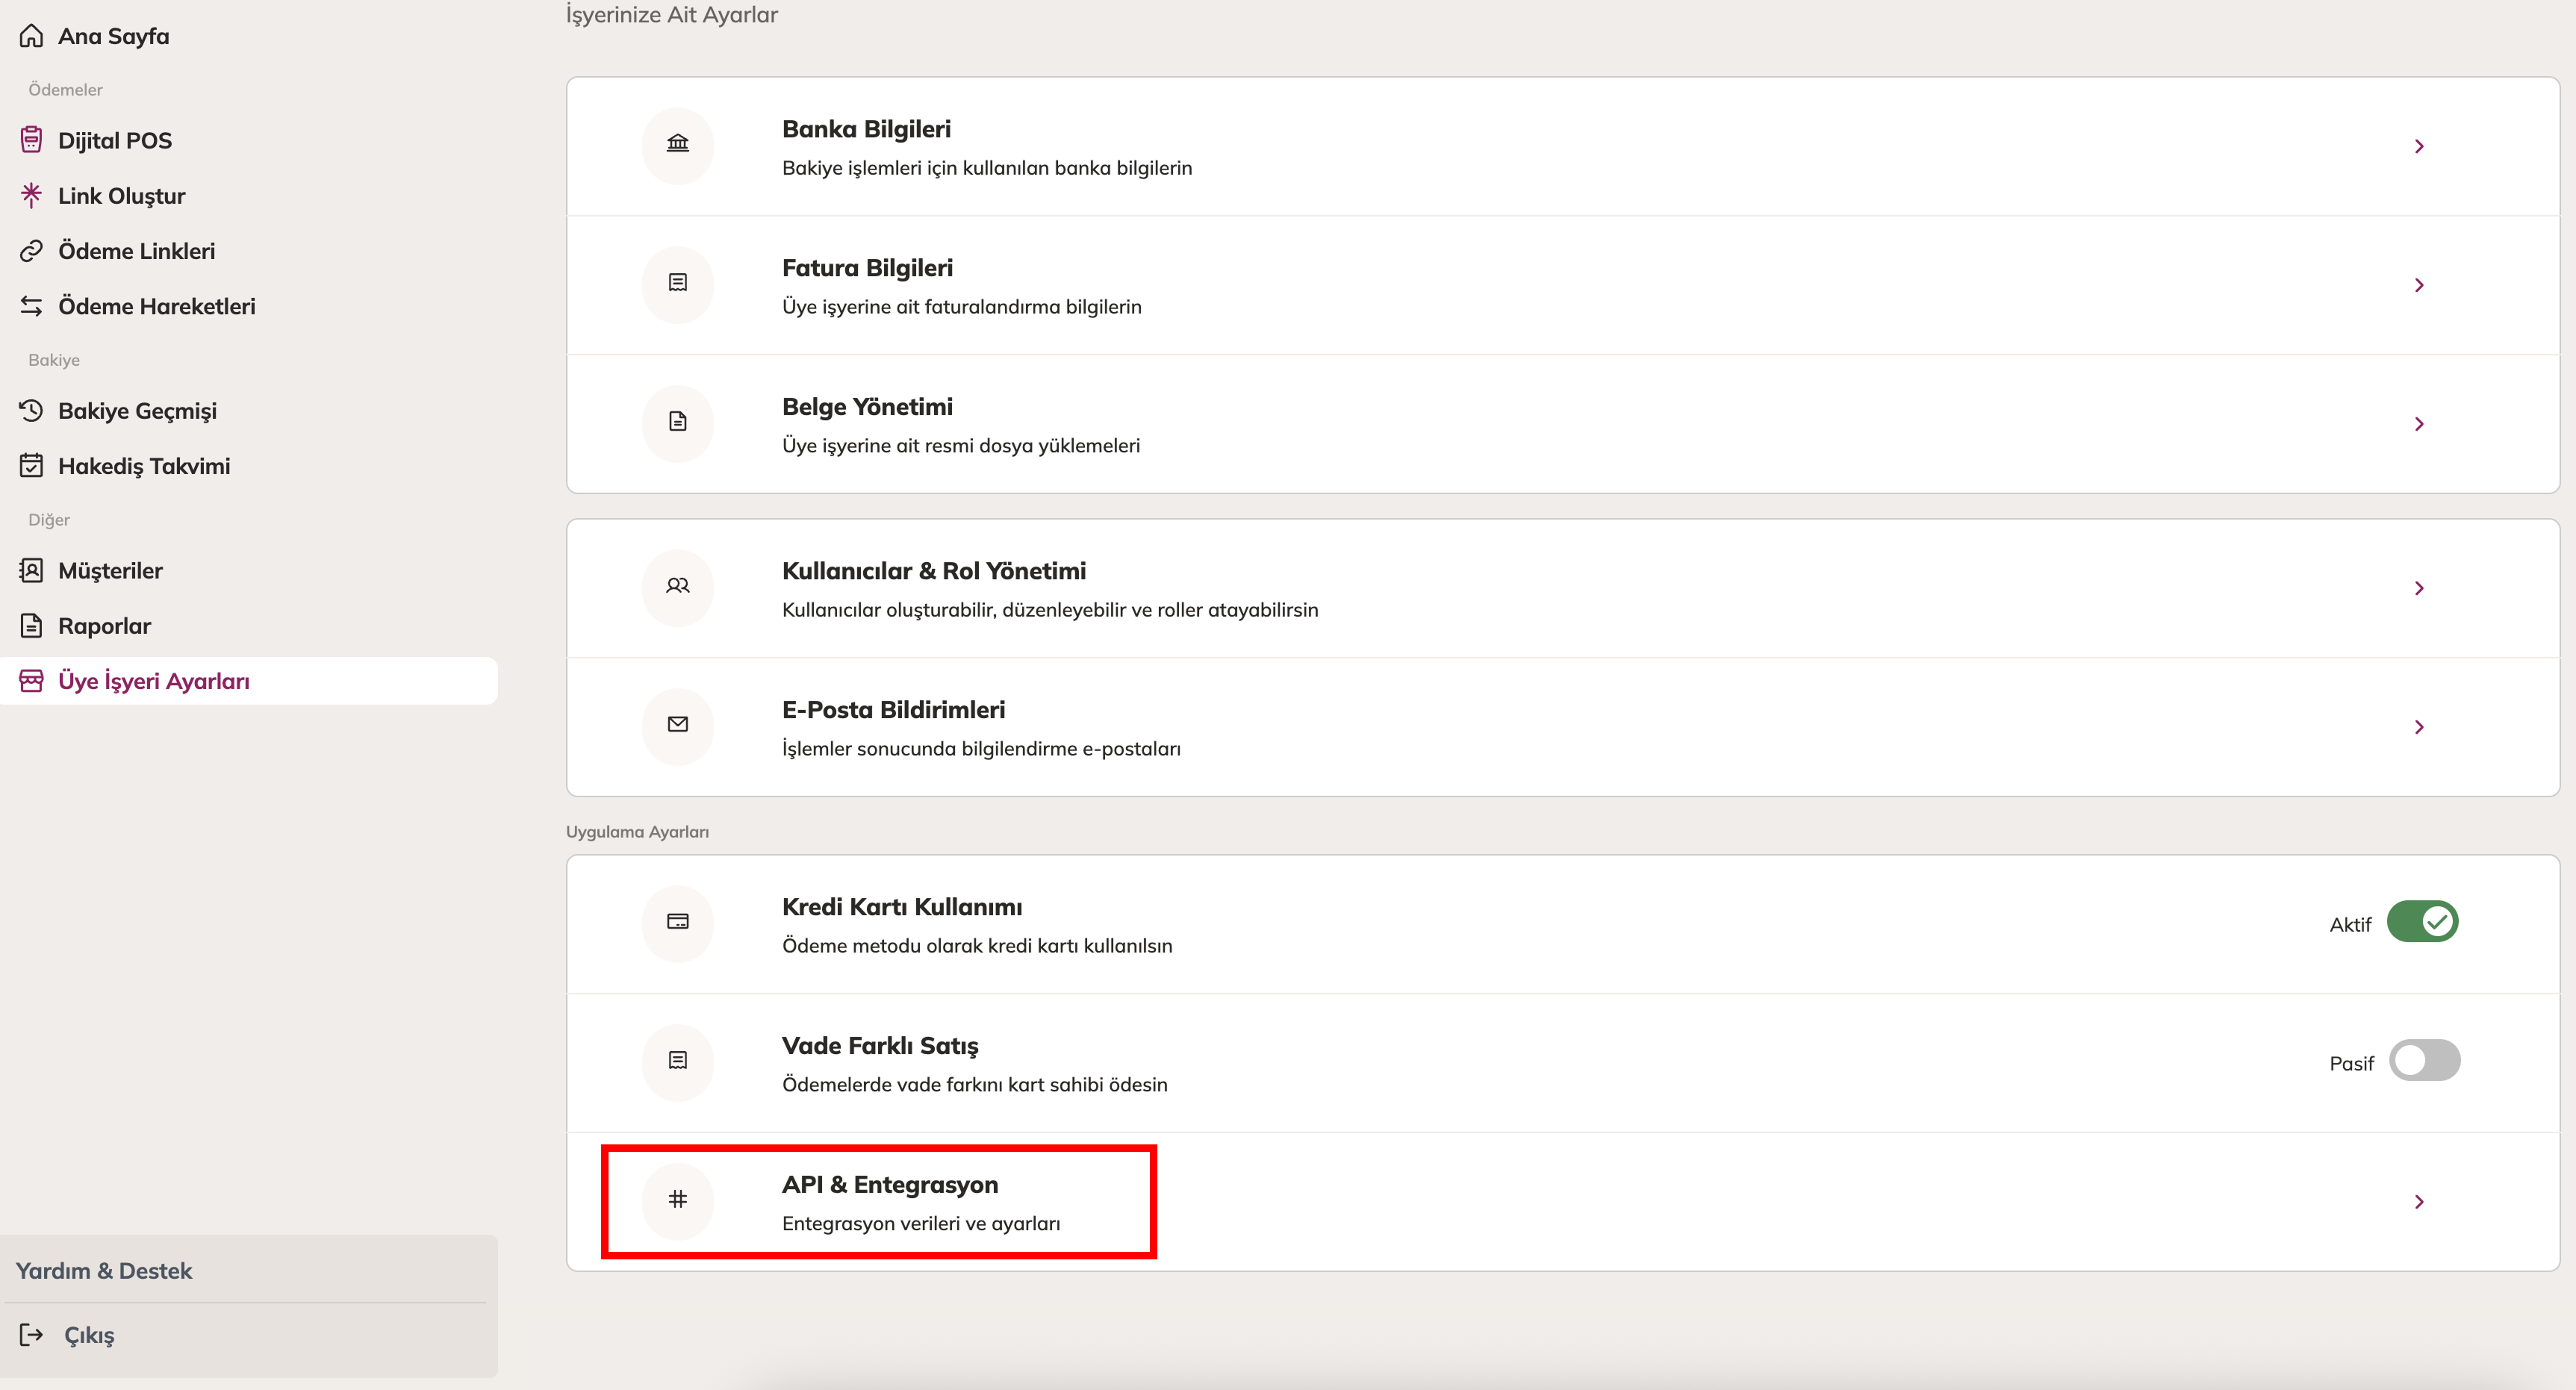Open Hakediş Takvimi menu item
Image resolution: width=2576 pixels, height=1390 pixels.
point(144,466)
